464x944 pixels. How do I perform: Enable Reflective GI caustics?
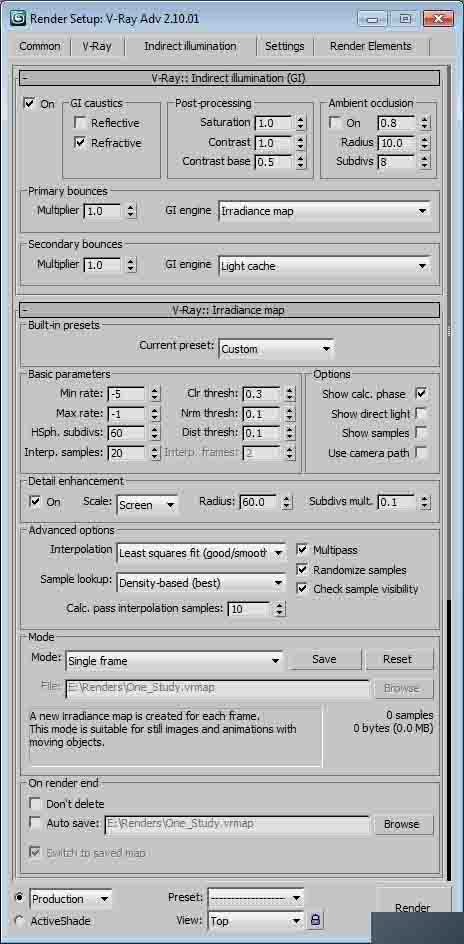[79, 123]
